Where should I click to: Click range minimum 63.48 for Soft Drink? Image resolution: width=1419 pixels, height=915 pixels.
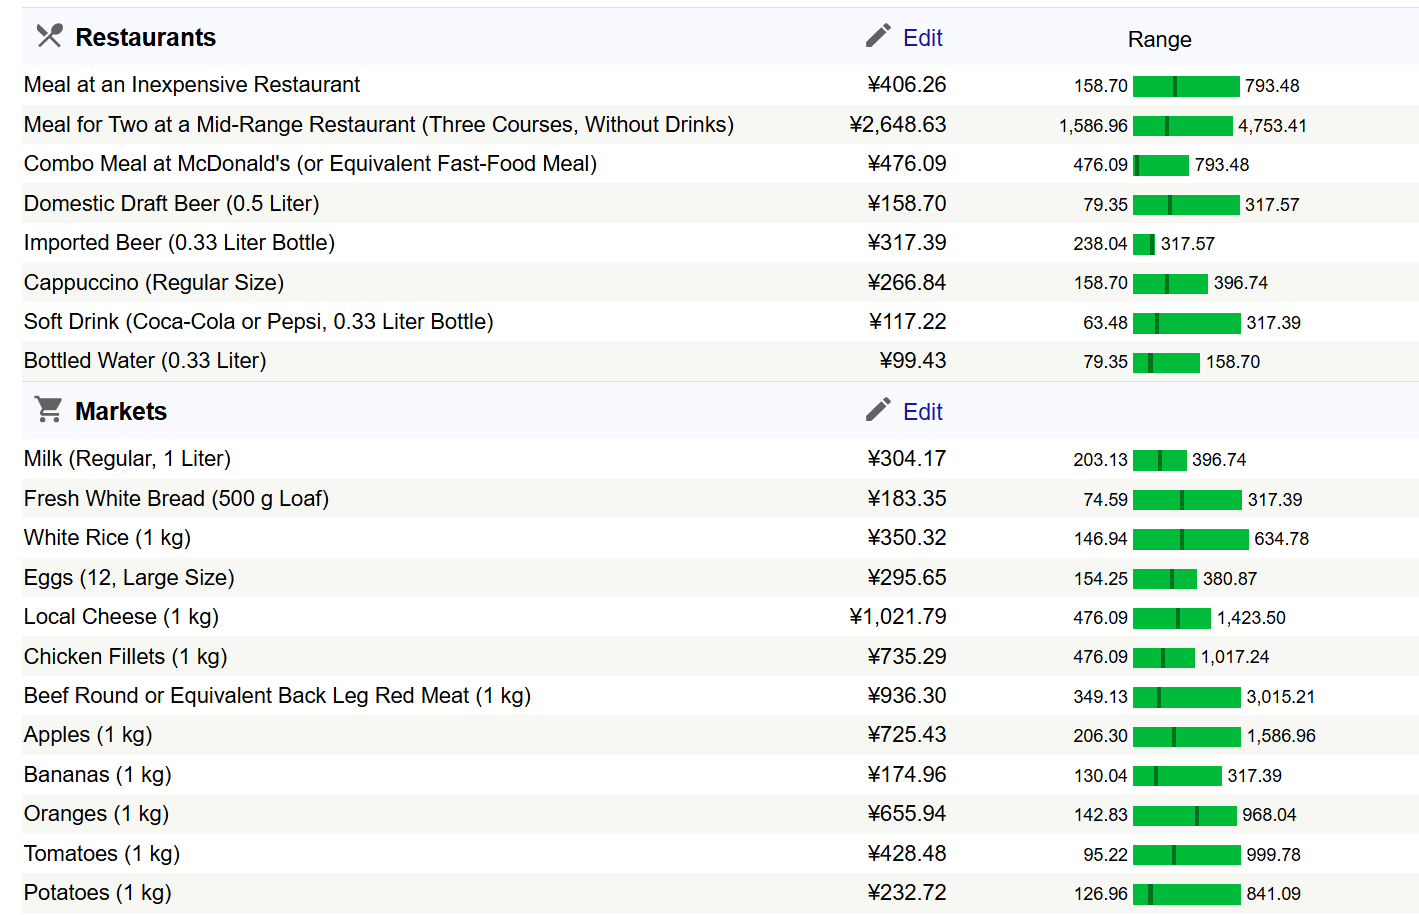[x=1106, y=323]
